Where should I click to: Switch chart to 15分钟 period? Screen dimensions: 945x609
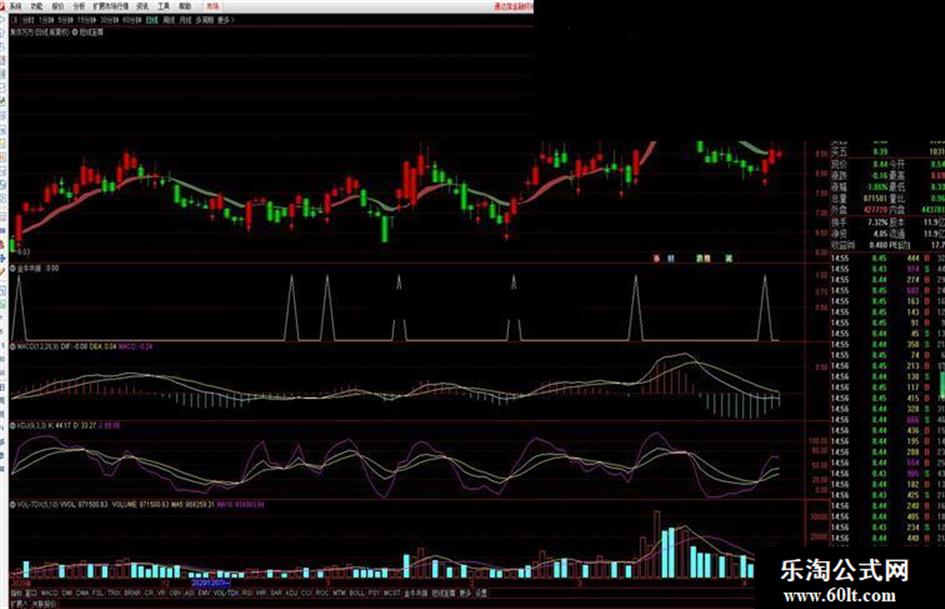pos(87,20)
